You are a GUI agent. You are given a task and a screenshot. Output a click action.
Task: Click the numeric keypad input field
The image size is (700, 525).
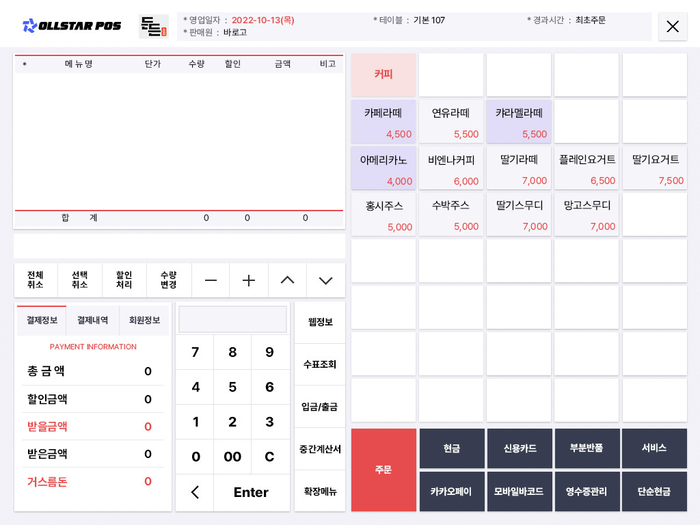(233, 319)
